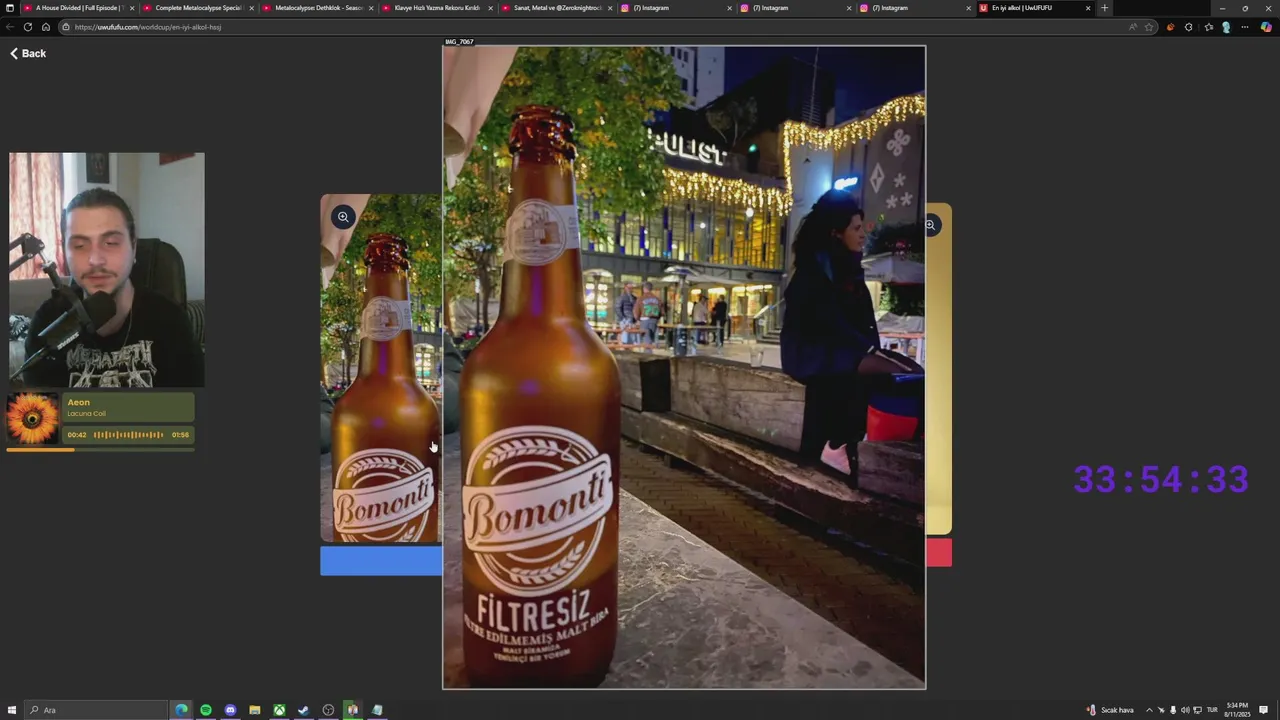Open the Copilot icon in browser toolbar
Screen dimensions: 1280x720
tap(1266, 27)
